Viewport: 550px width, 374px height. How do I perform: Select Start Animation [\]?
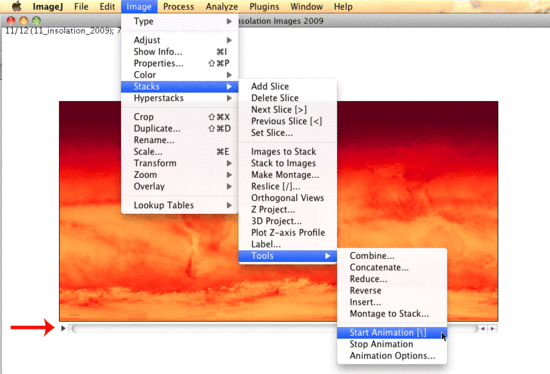[x=392, y=333]
